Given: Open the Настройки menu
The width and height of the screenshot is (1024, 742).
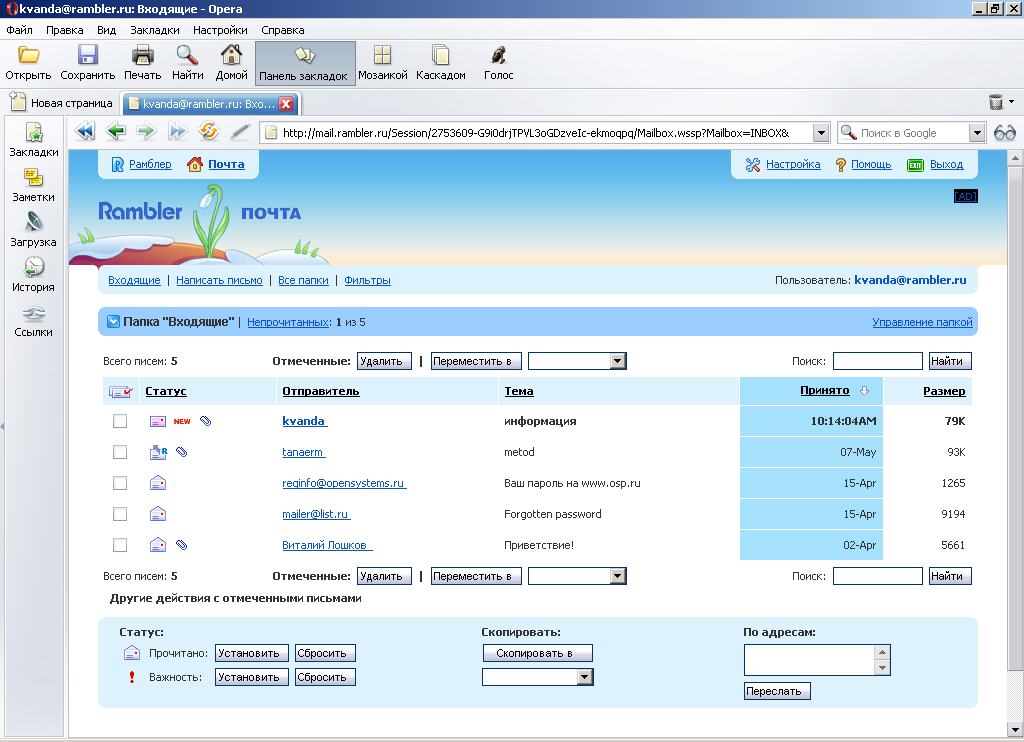Looking at the screenshot, I should click(220, 30).
